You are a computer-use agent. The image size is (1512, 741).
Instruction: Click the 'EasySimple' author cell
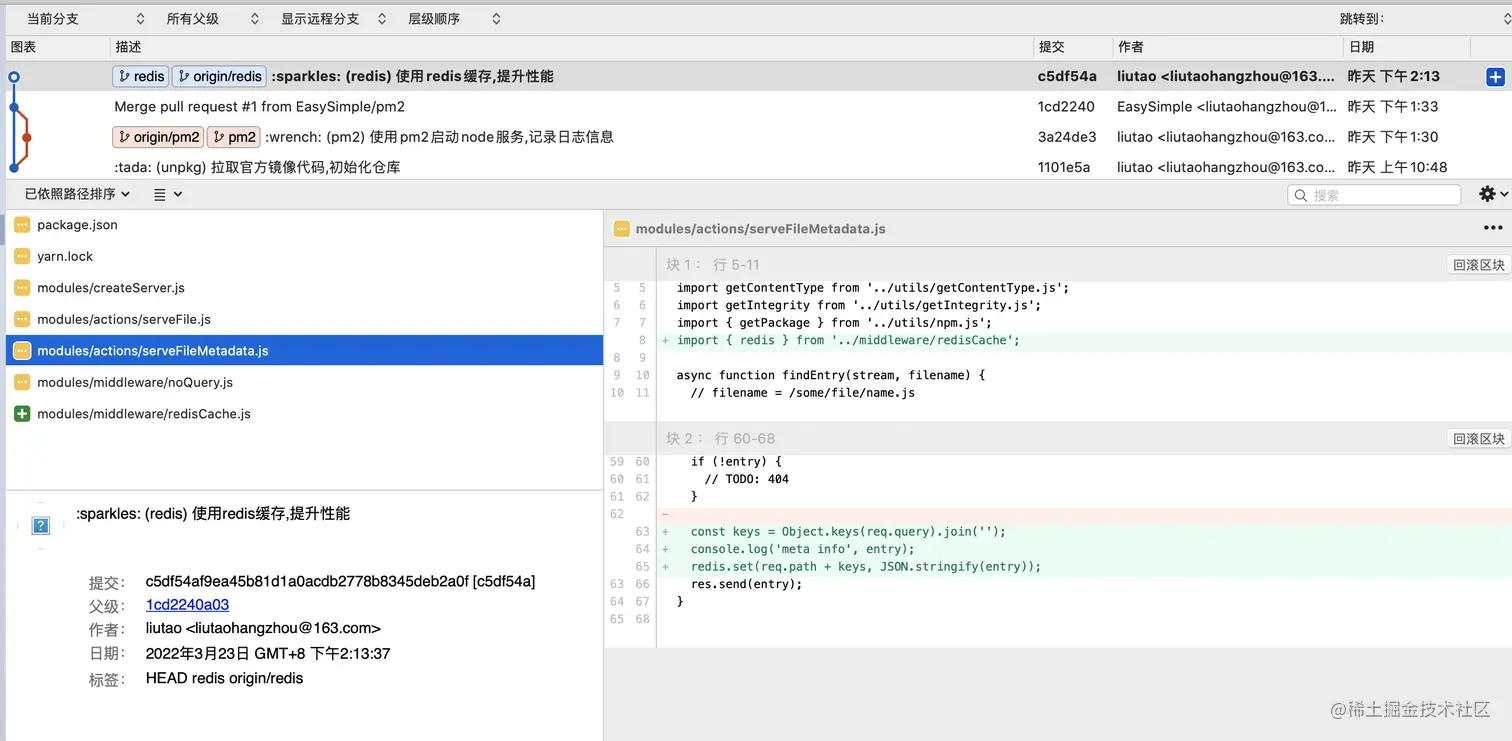[1227, 107]
